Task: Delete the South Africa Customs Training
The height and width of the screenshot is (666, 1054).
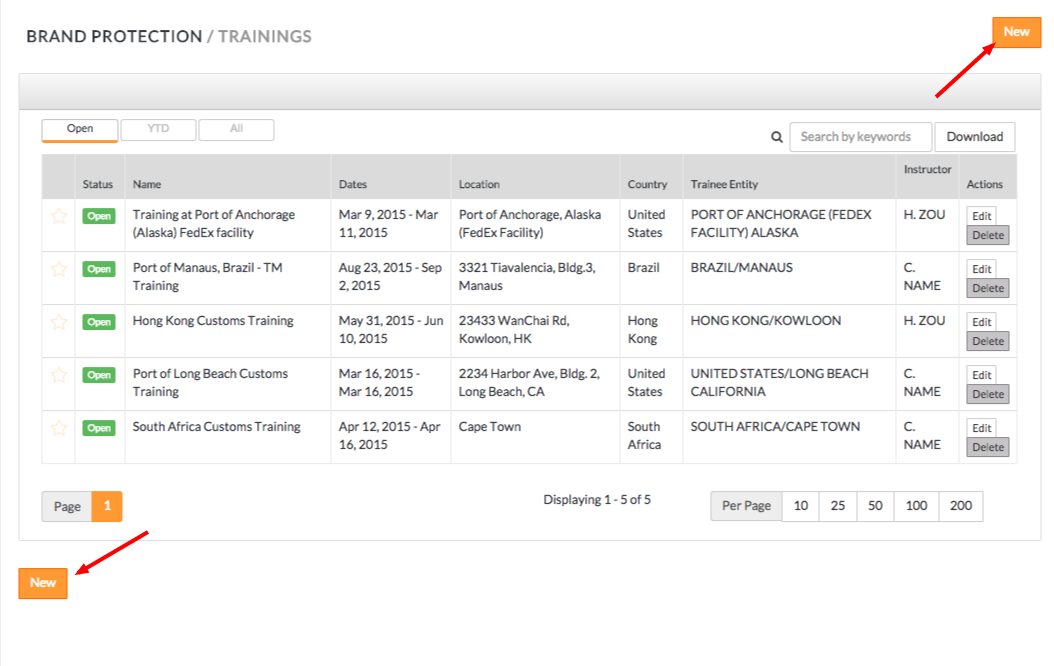Action: 987,447
